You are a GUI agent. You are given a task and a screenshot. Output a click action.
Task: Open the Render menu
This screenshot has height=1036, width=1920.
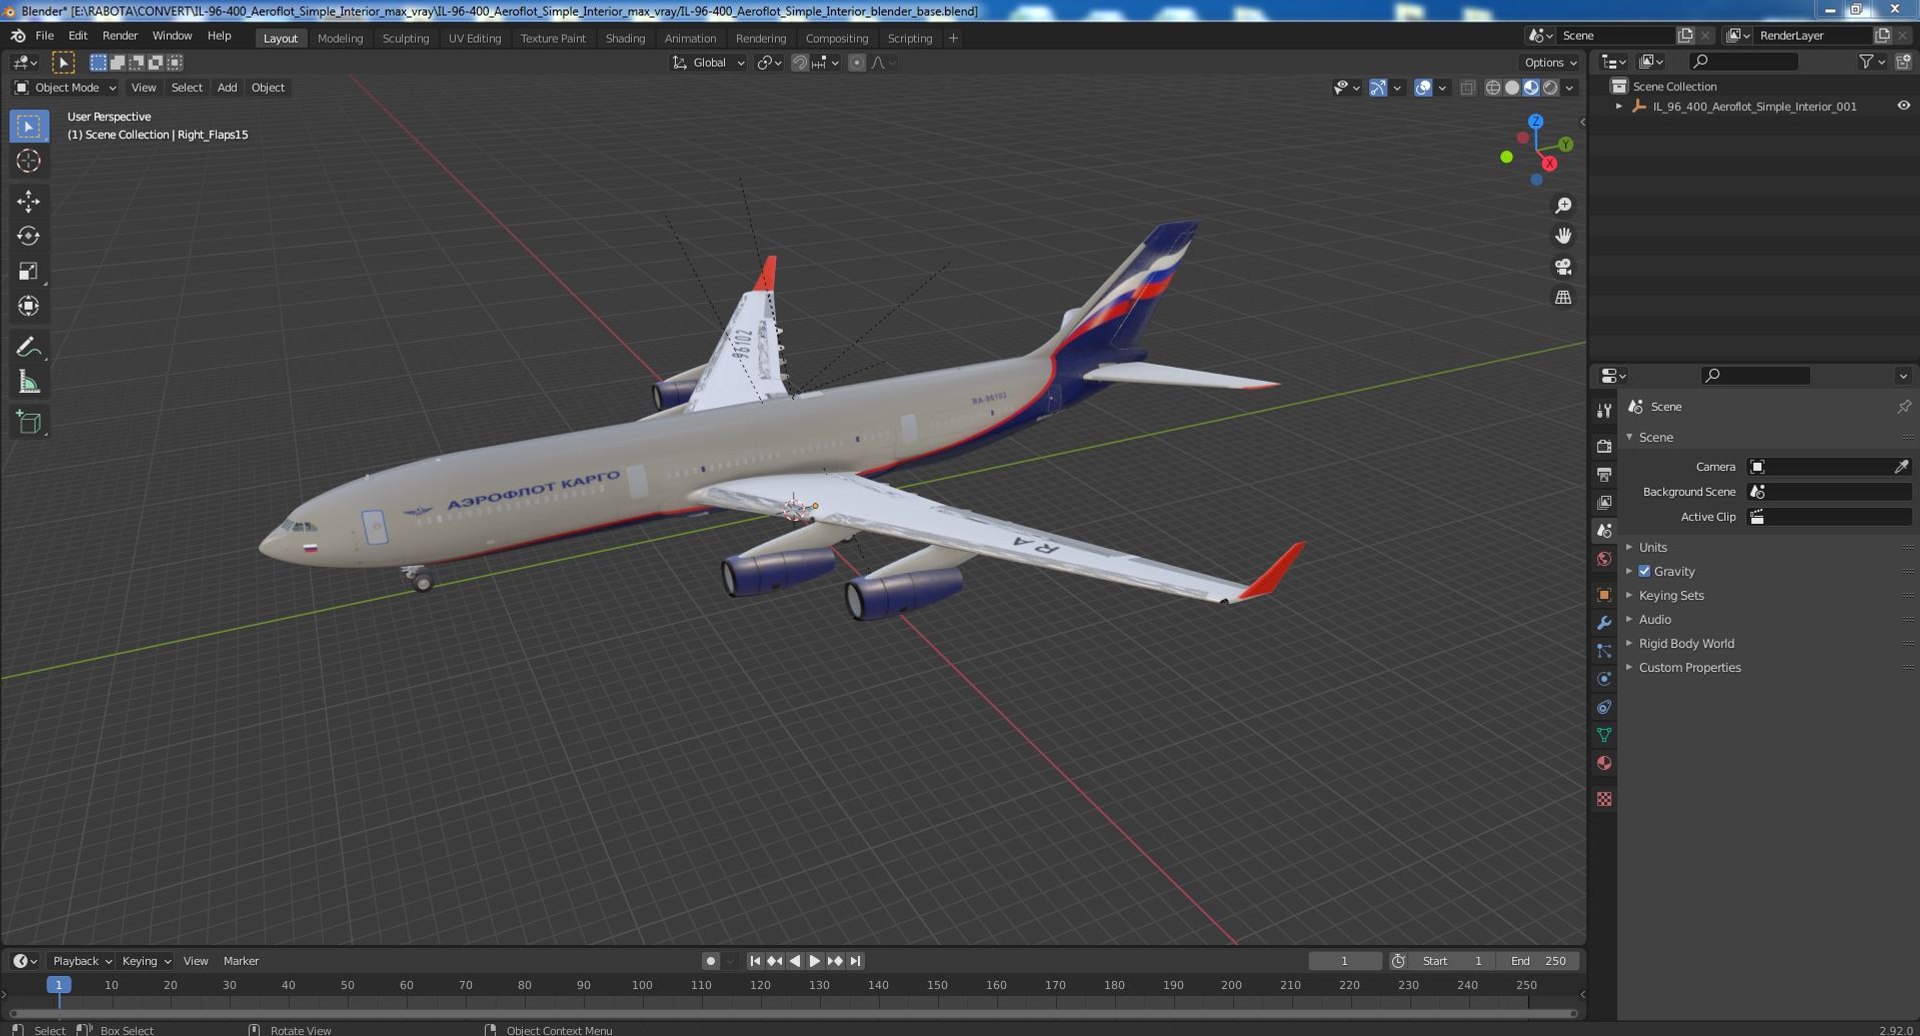[x=120, y=35]
